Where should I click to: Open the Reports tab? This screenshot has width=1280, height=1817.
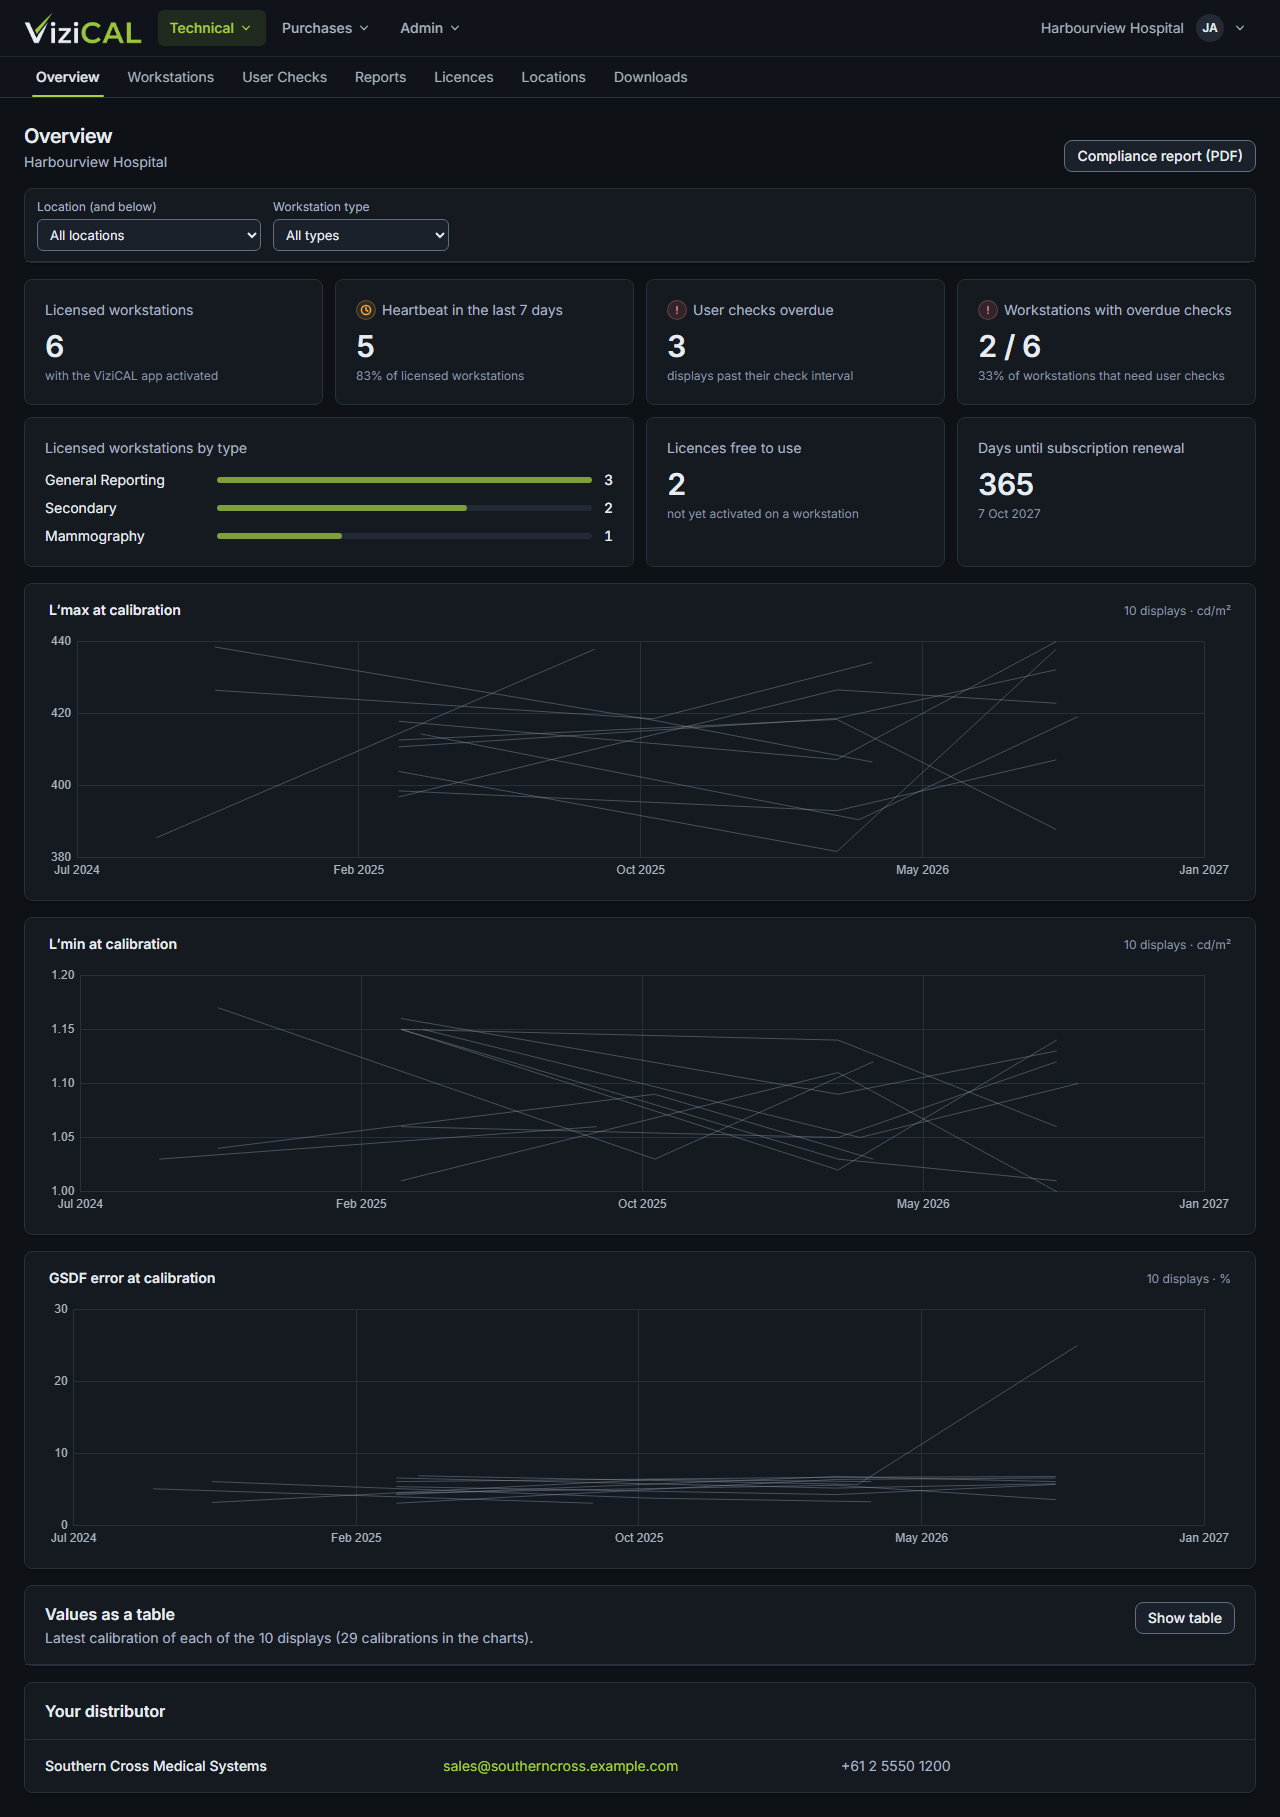(380, 77)
